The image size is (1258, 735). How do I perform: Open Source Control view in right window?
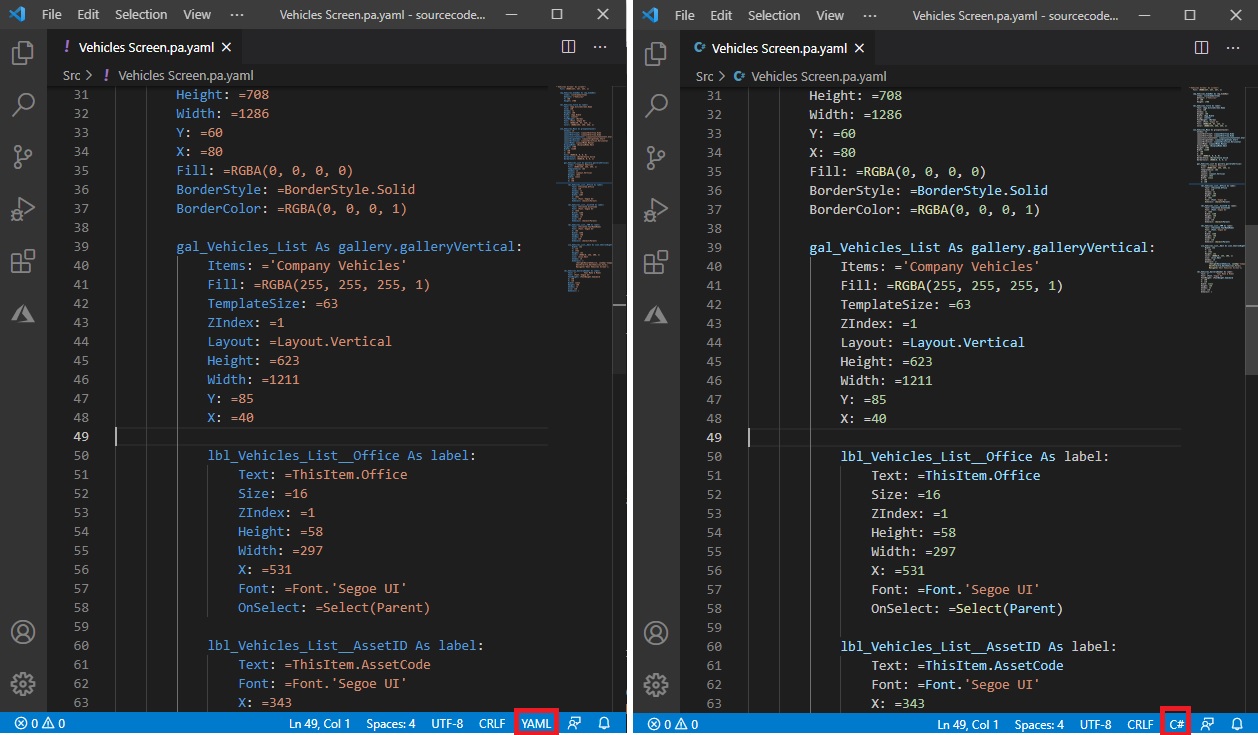tap(655, 157)
